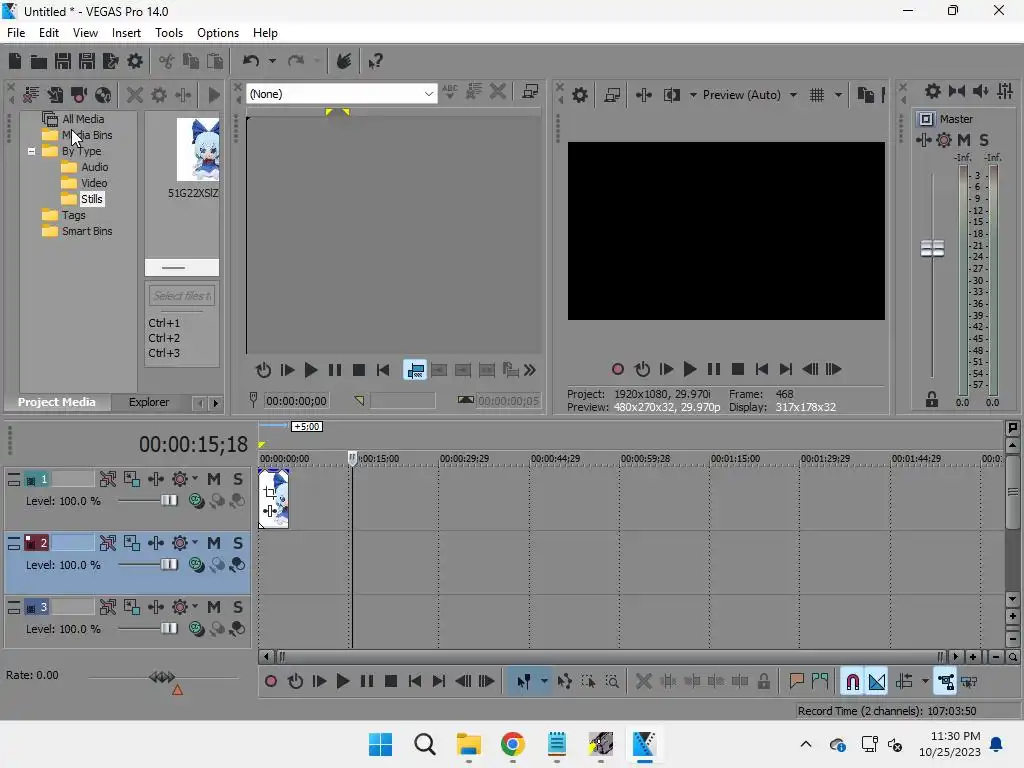Screen dimensions: 1024x768
Task: Switch to the Explorer tab
Action: click(x=149, y=402)
